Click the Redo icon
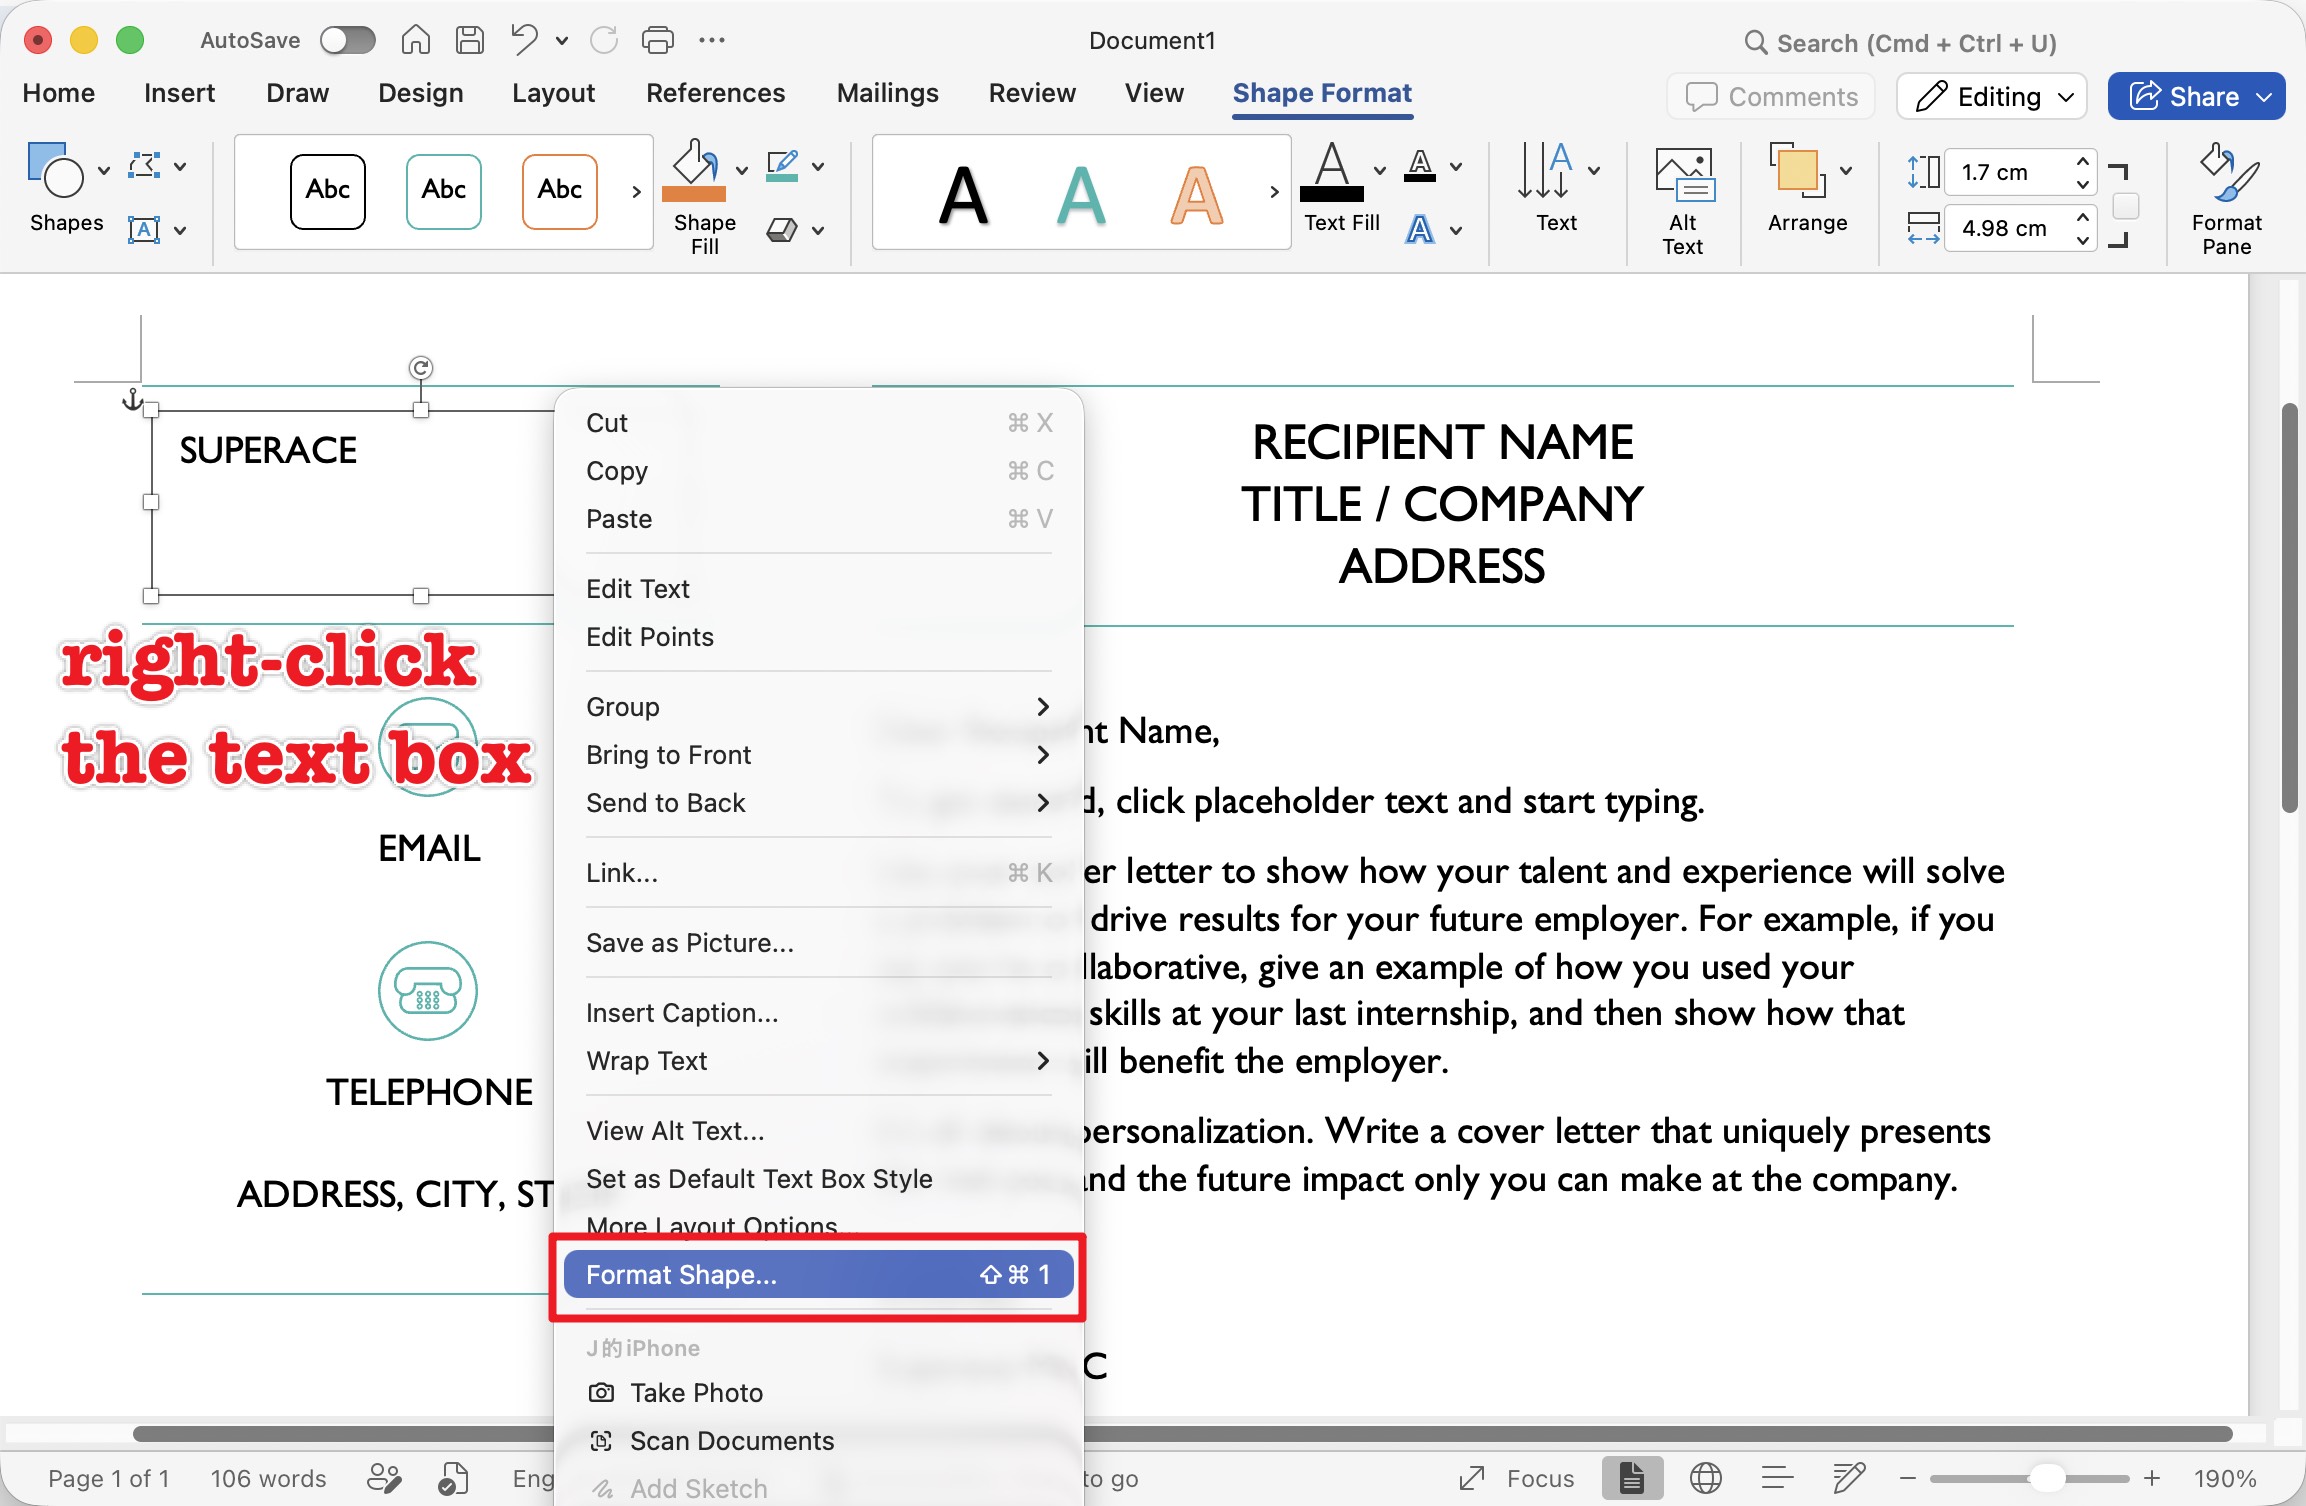The width and height of the screenshot is (2306, 1506). 603,40
